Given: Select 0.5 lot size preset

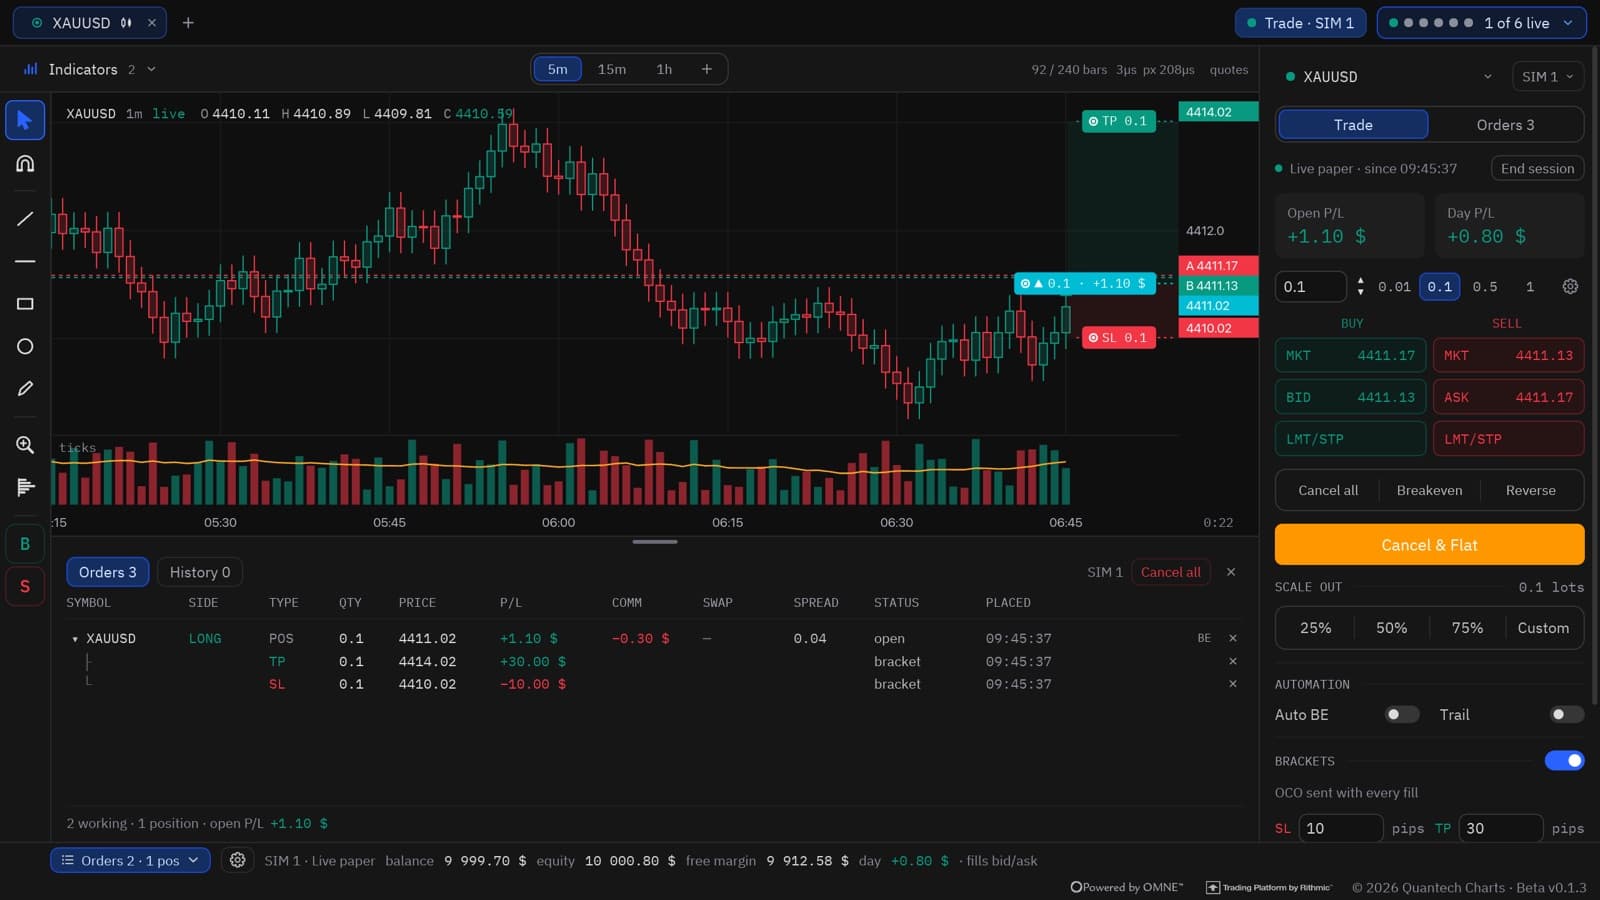Looking at the screenshot, I should 1485,287.
